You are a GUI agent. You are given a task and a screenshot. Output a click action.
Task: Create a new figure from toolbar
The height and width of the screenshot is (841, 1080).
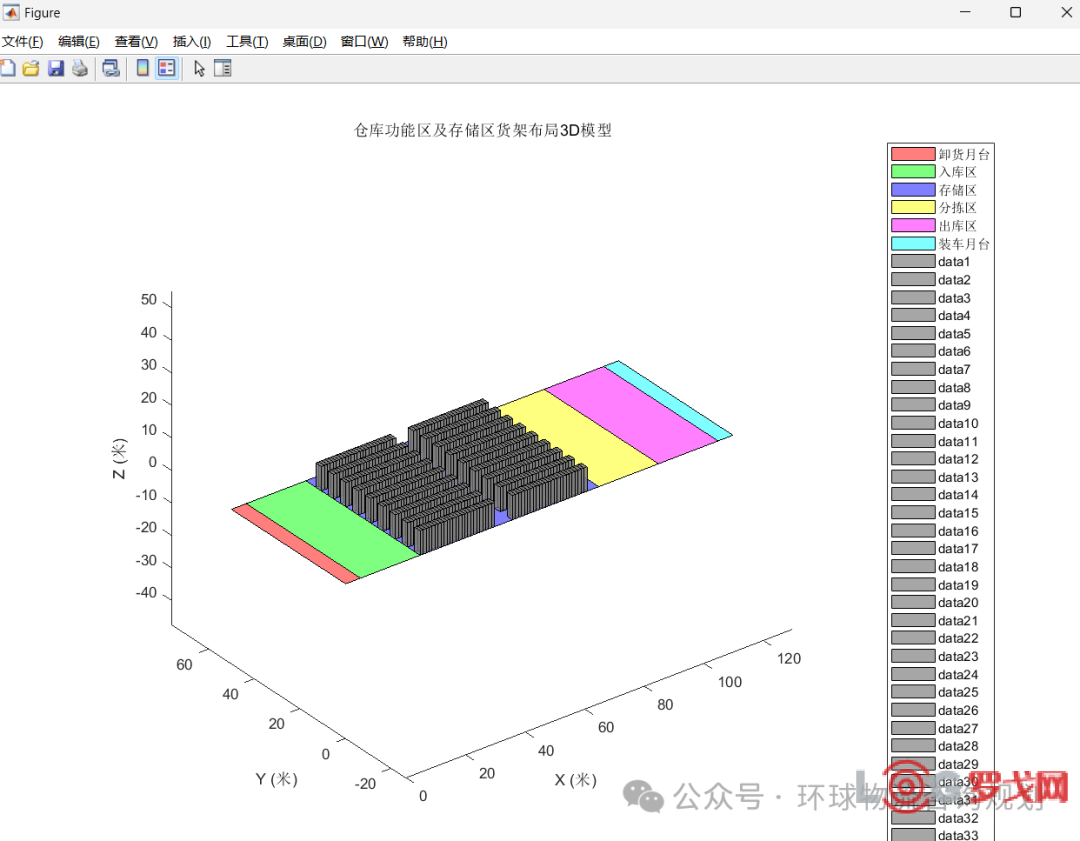[x=7, y=69]
